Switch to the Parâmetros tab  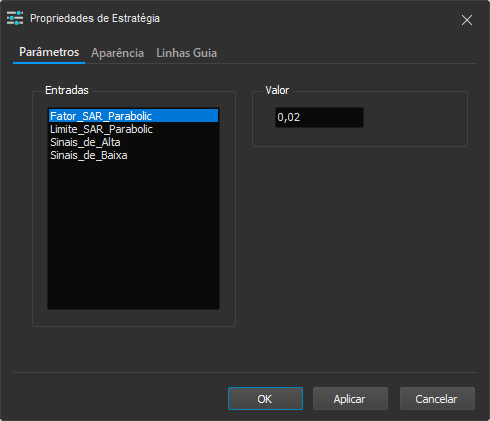coord(49,52)
